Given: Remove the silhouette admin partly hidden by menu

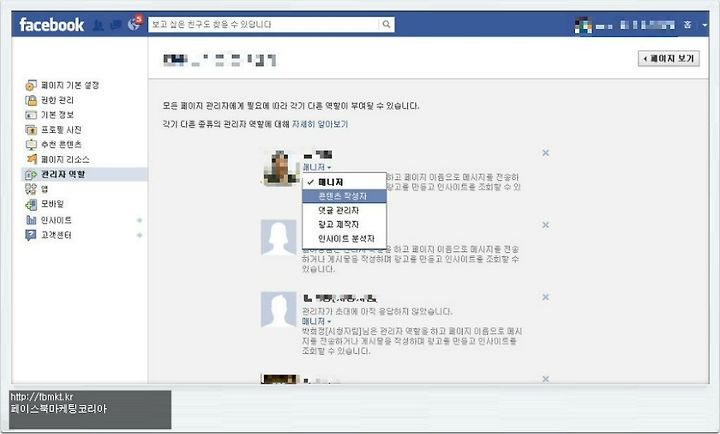Looking at the screenshot, I should pyautogui.click(x=546, y=225).
